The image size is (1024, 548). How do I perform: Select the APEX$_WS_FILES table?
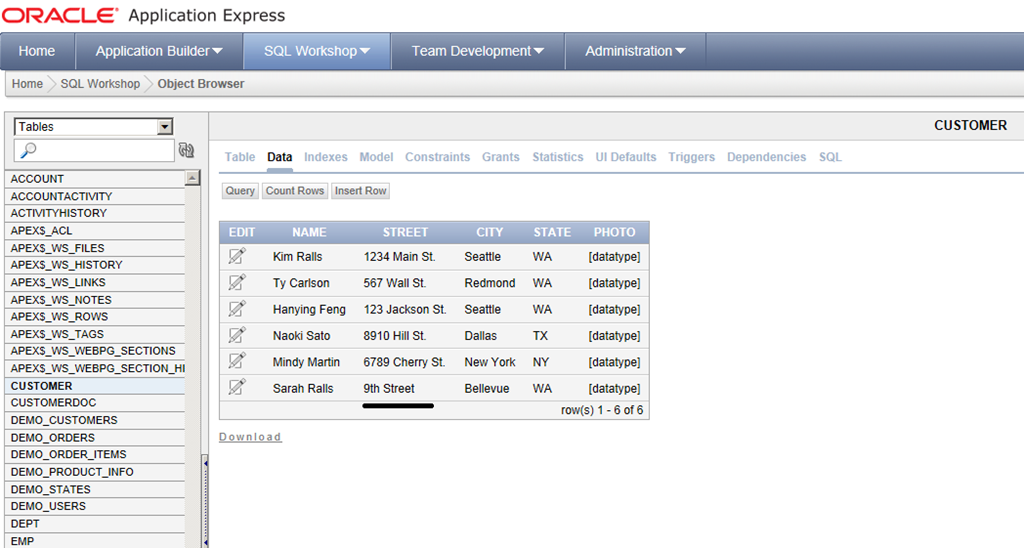[x=95, y=248]
